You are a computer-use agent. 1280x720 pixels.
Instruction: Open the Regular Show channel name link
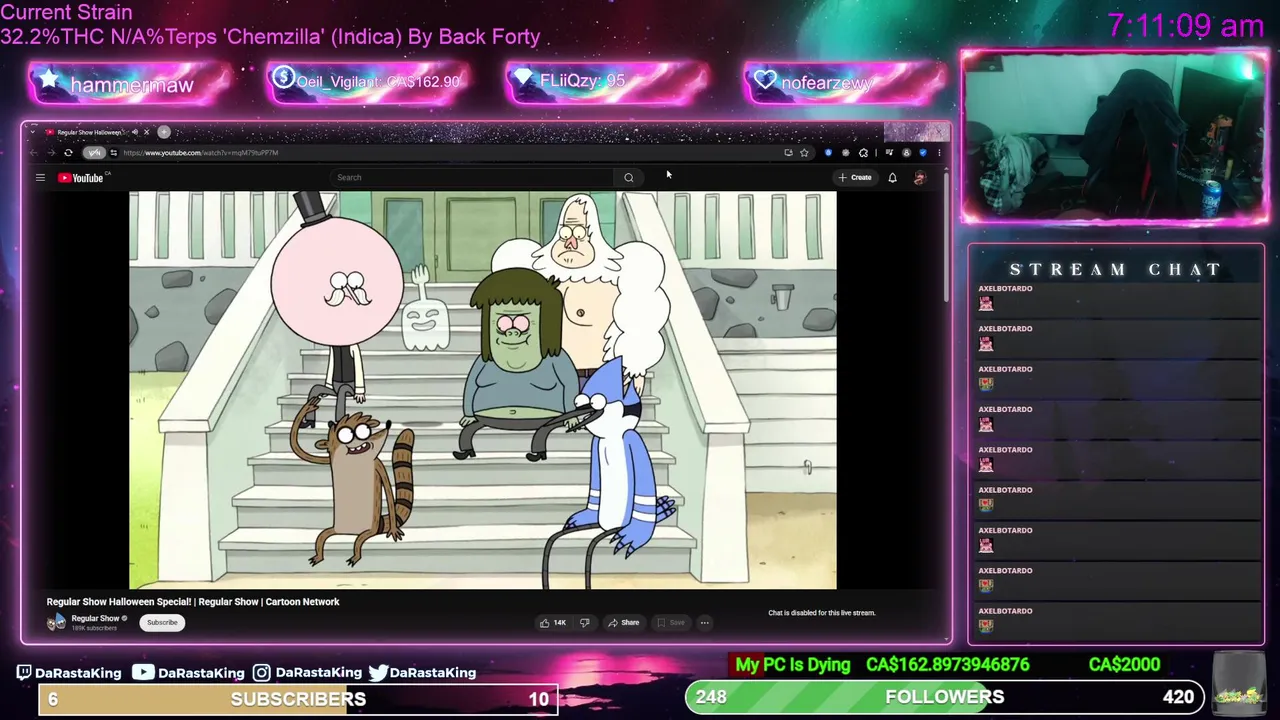click(x=95, y=618)
